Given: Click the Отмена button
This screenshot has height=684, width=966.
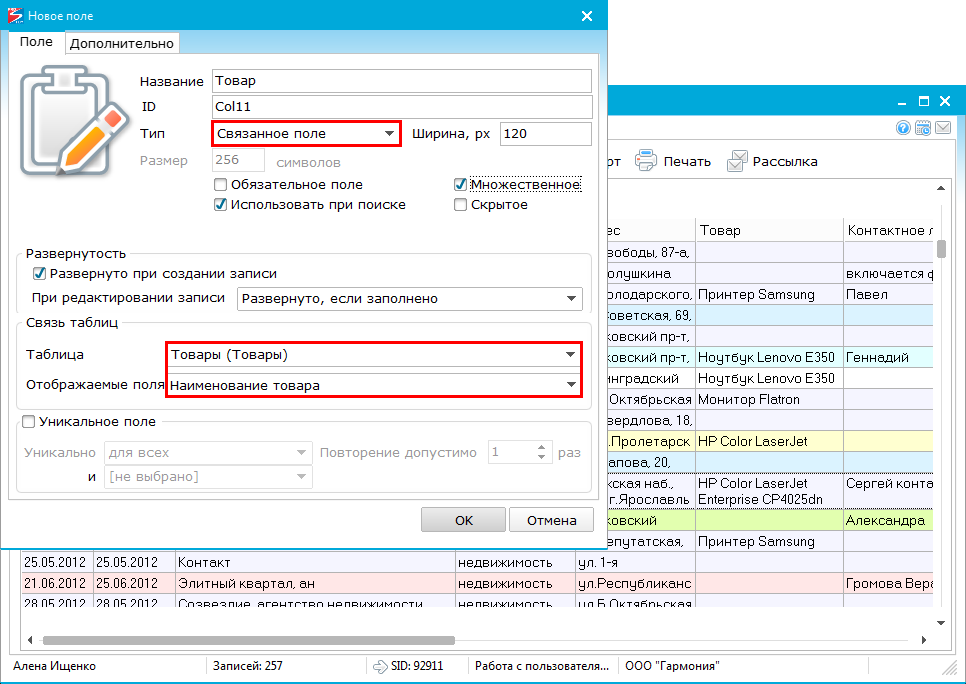Looking at the screenshot, I should pyautogui.click(x=551, y=520).
